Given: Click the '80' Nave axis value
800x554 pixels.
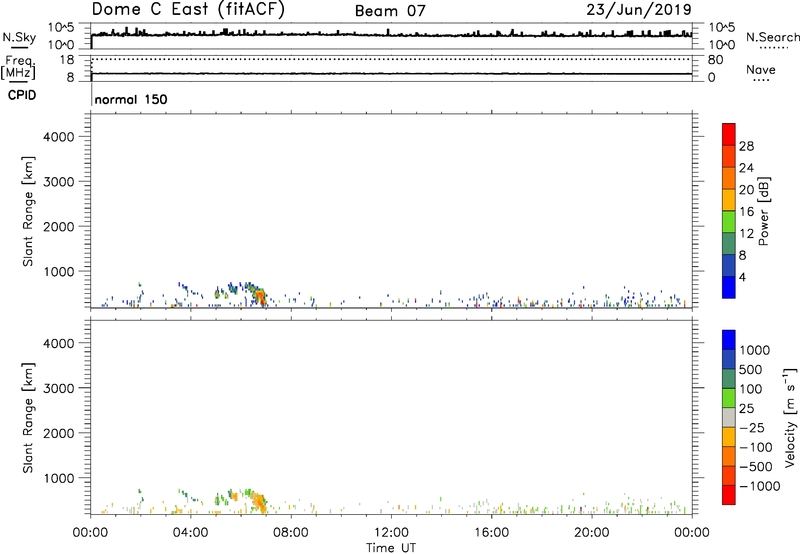Looking at the screenshot, I should coord(715,60).
